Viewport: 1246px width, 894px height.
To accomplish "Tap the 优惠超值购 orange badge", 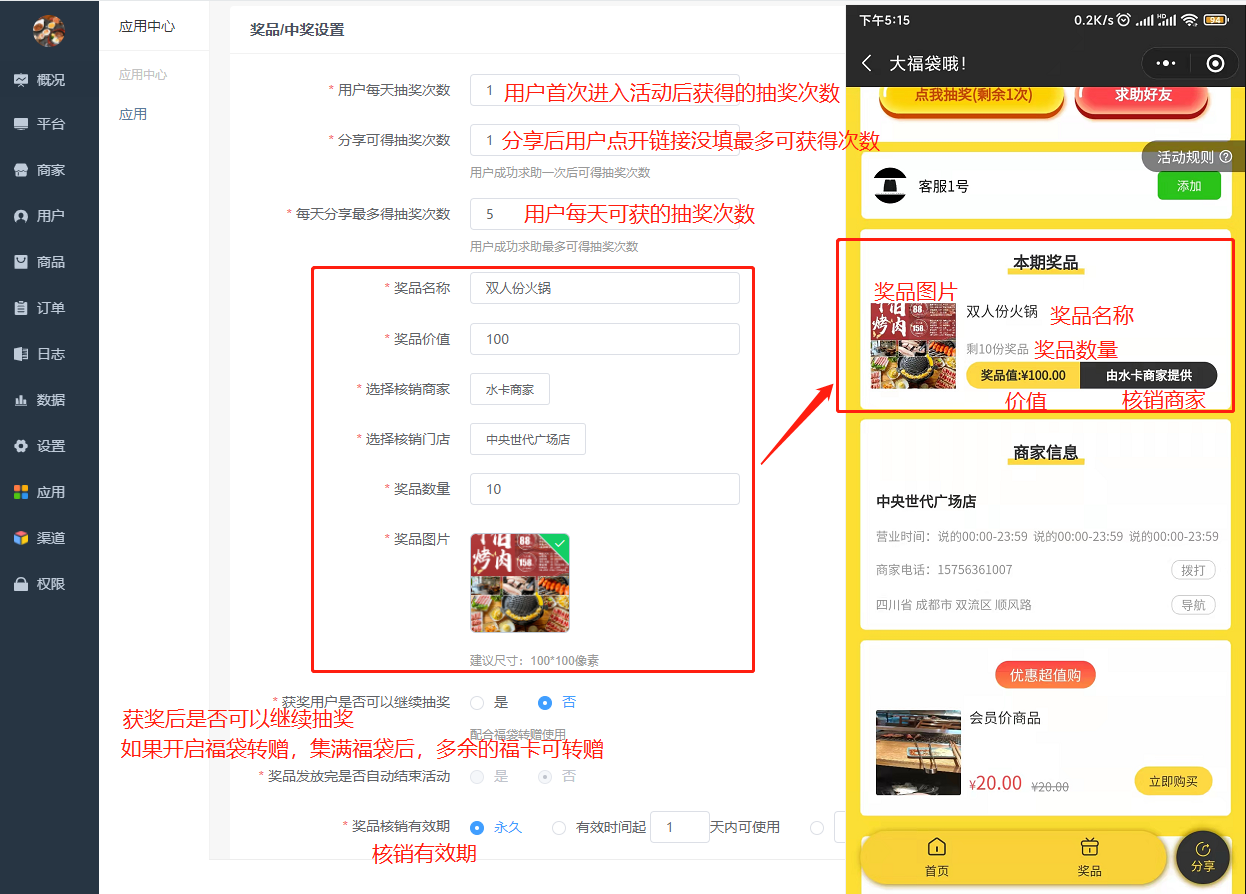I will 1045,675.
